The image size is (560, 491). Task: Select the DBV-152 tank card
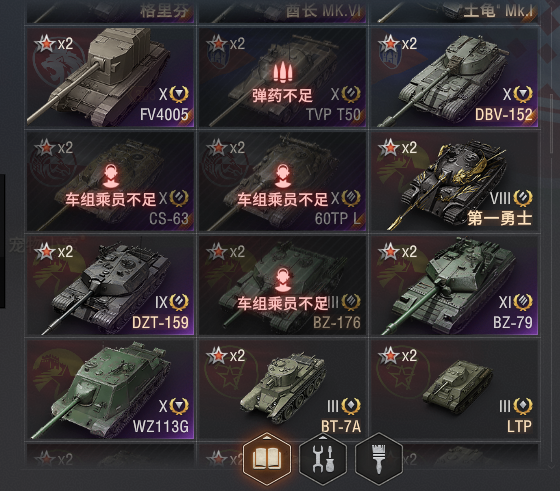pyautogui.click(x=454, y=77)
